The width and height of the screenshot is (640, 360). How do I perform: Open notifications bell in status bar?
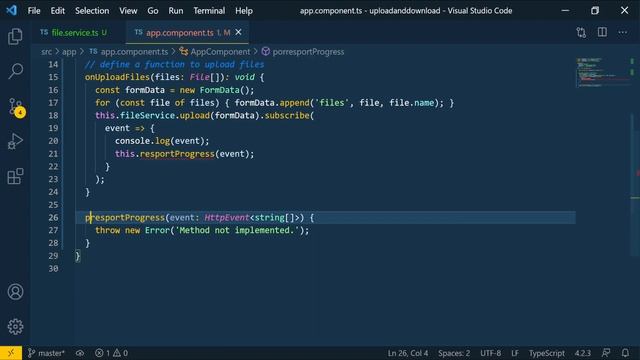coord(625,353)
